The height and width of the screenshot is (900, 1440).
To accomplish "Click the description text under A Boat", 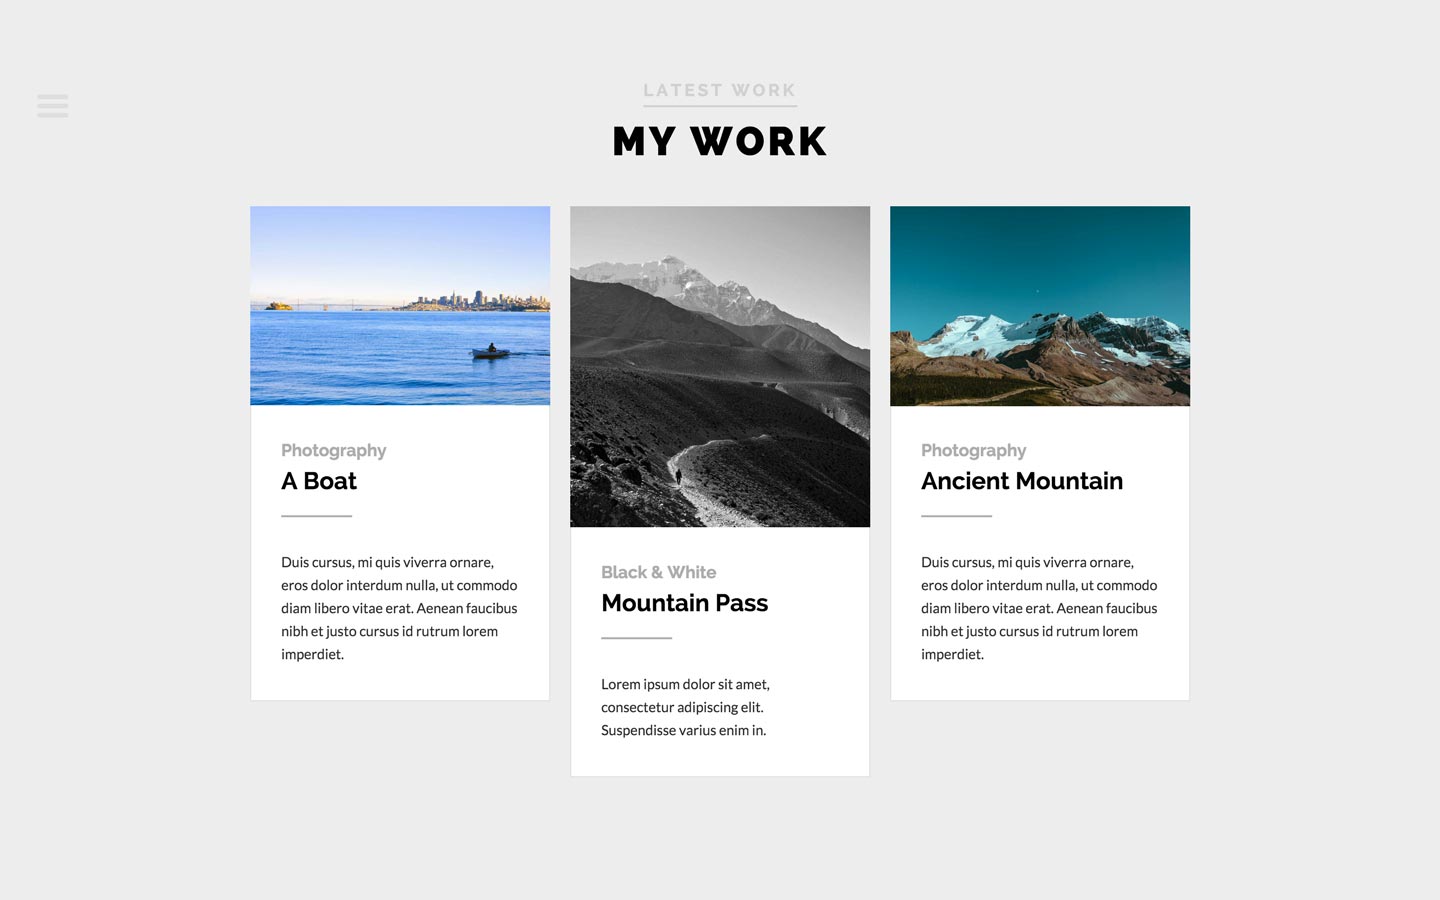I will coord(399,608).
